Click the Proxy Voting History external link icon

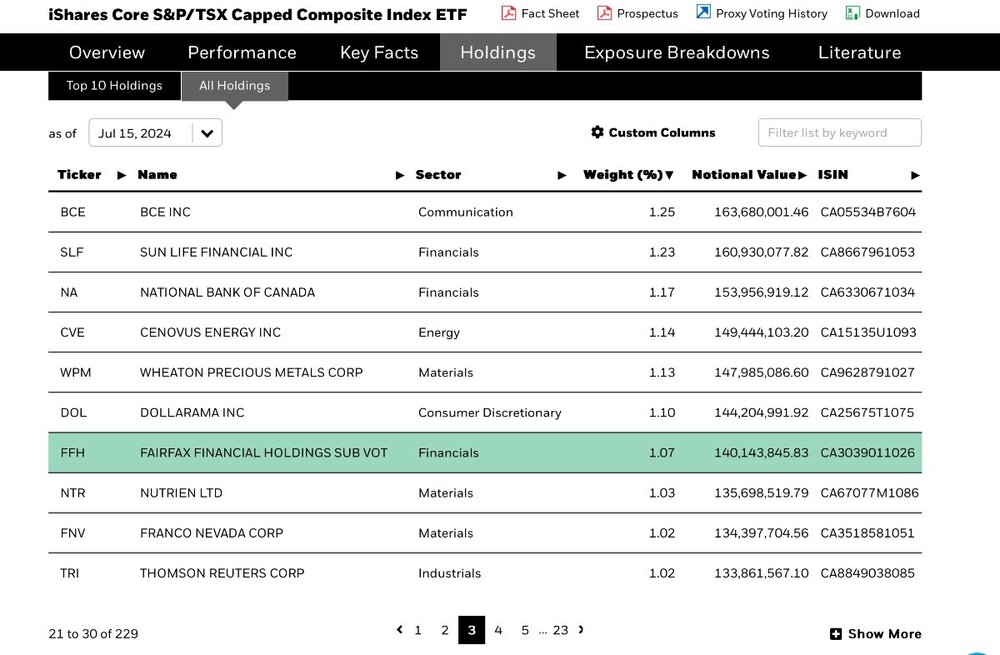tap(703, 12)
